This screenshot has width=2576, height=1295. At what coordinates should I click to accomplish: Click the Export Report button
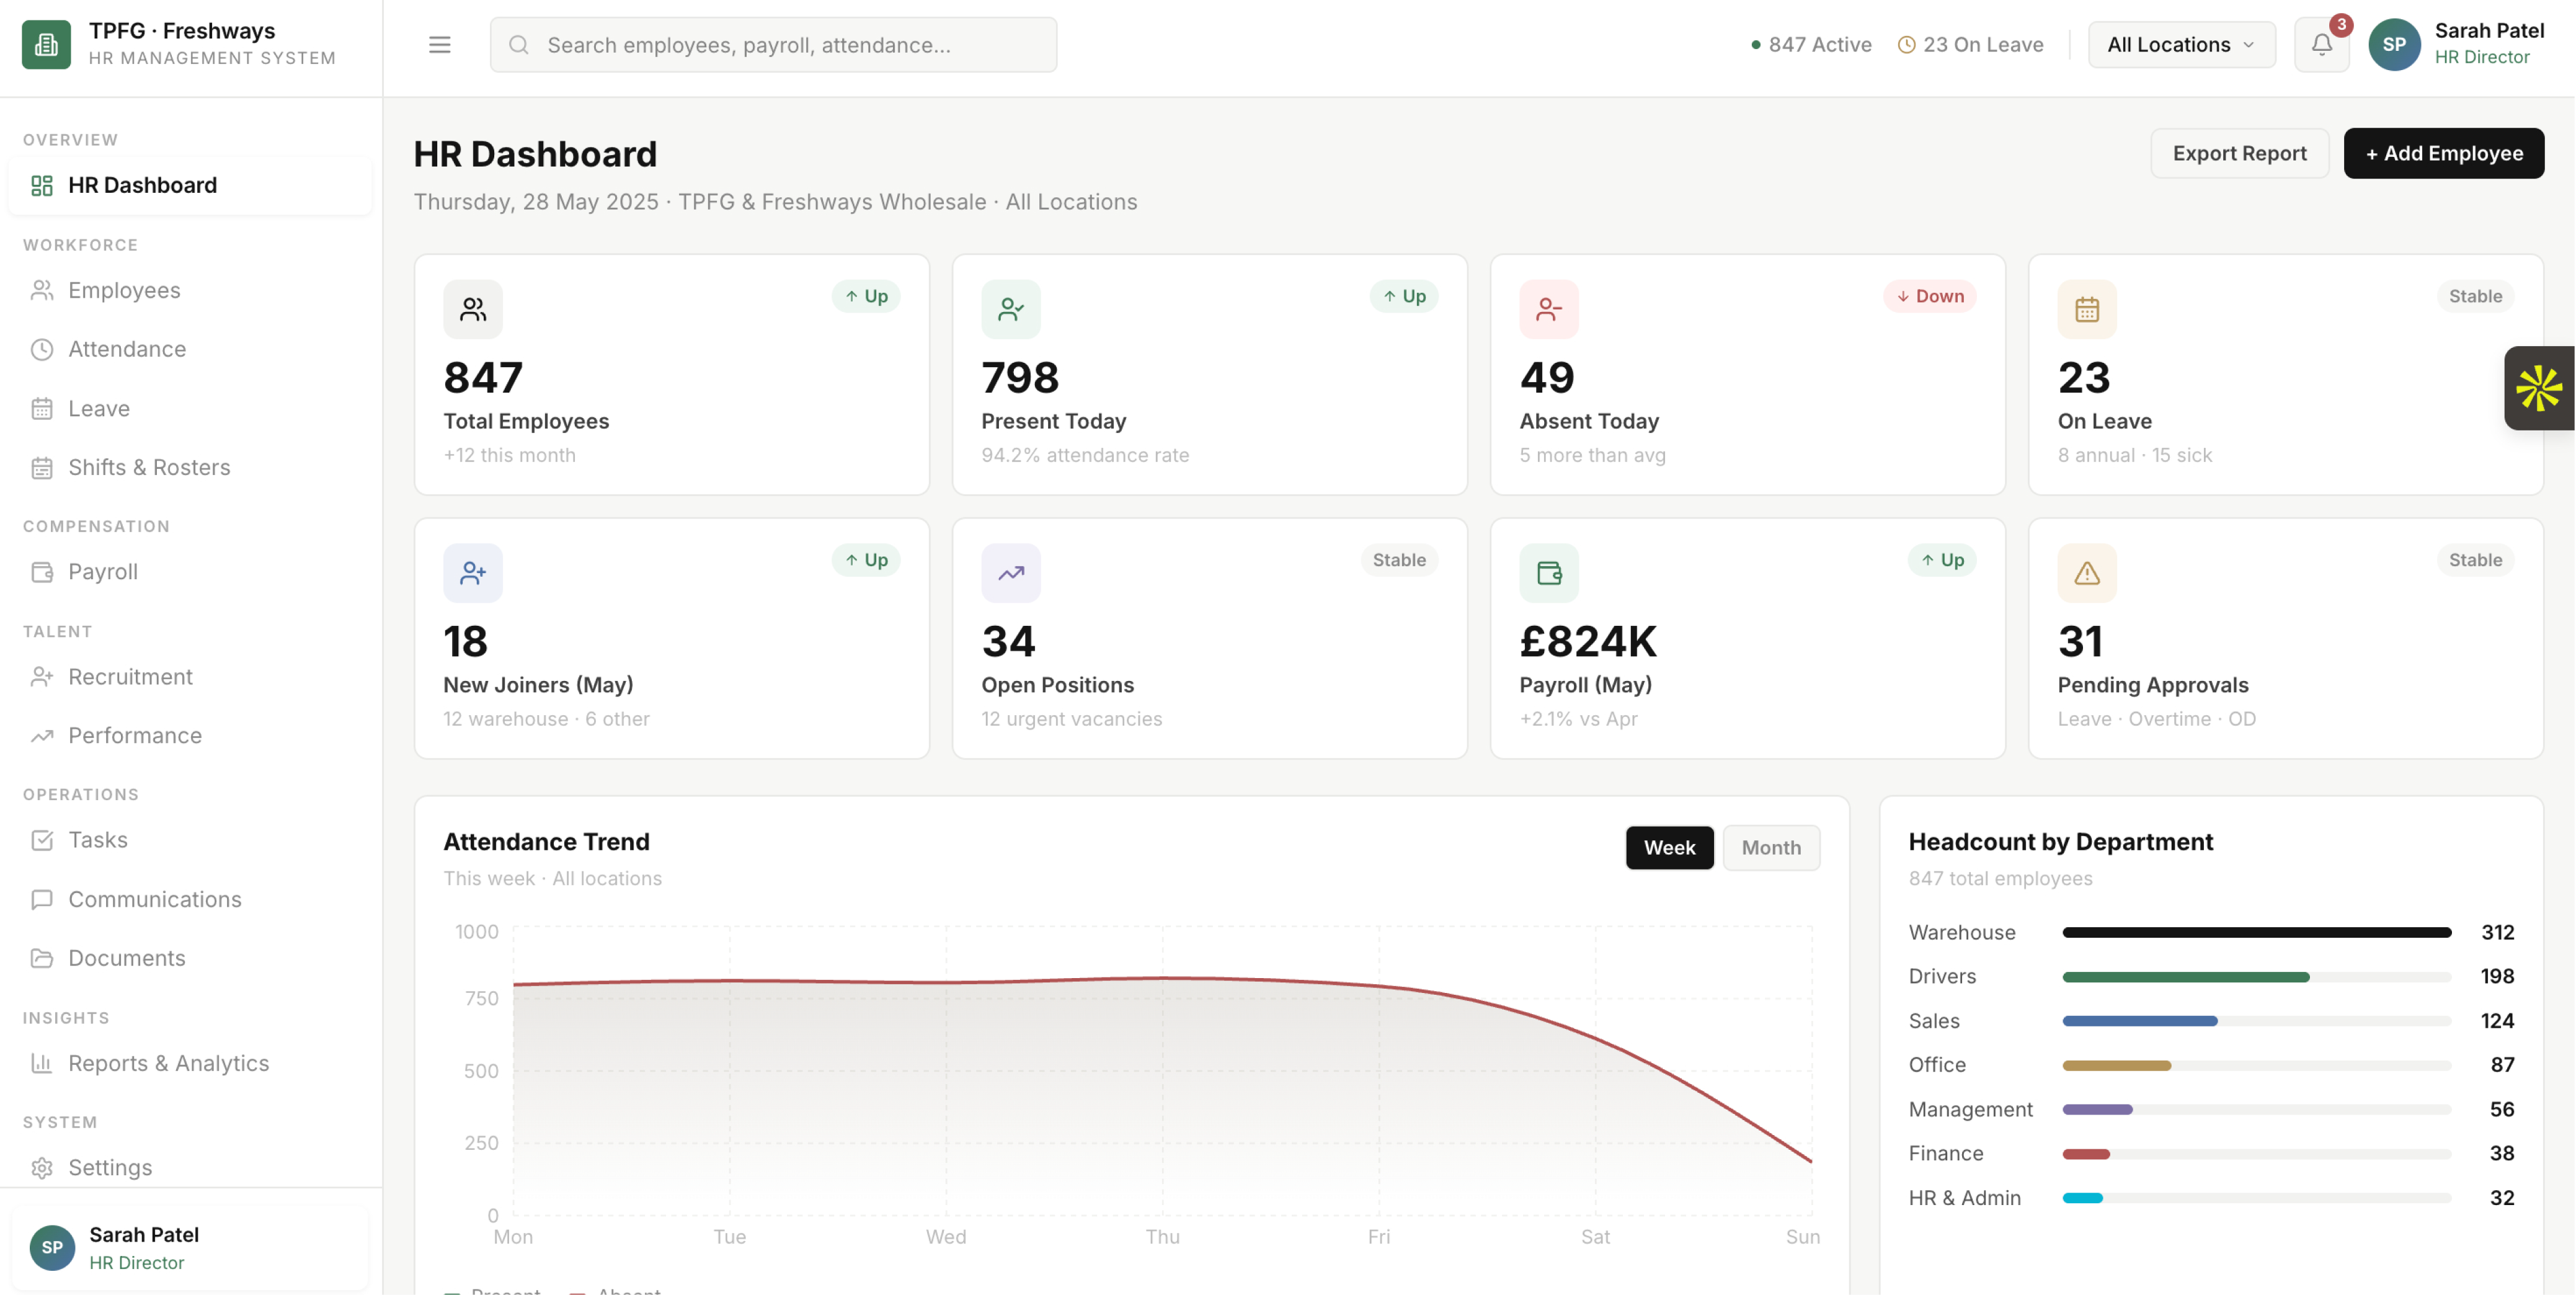(x=2239, y=153)
